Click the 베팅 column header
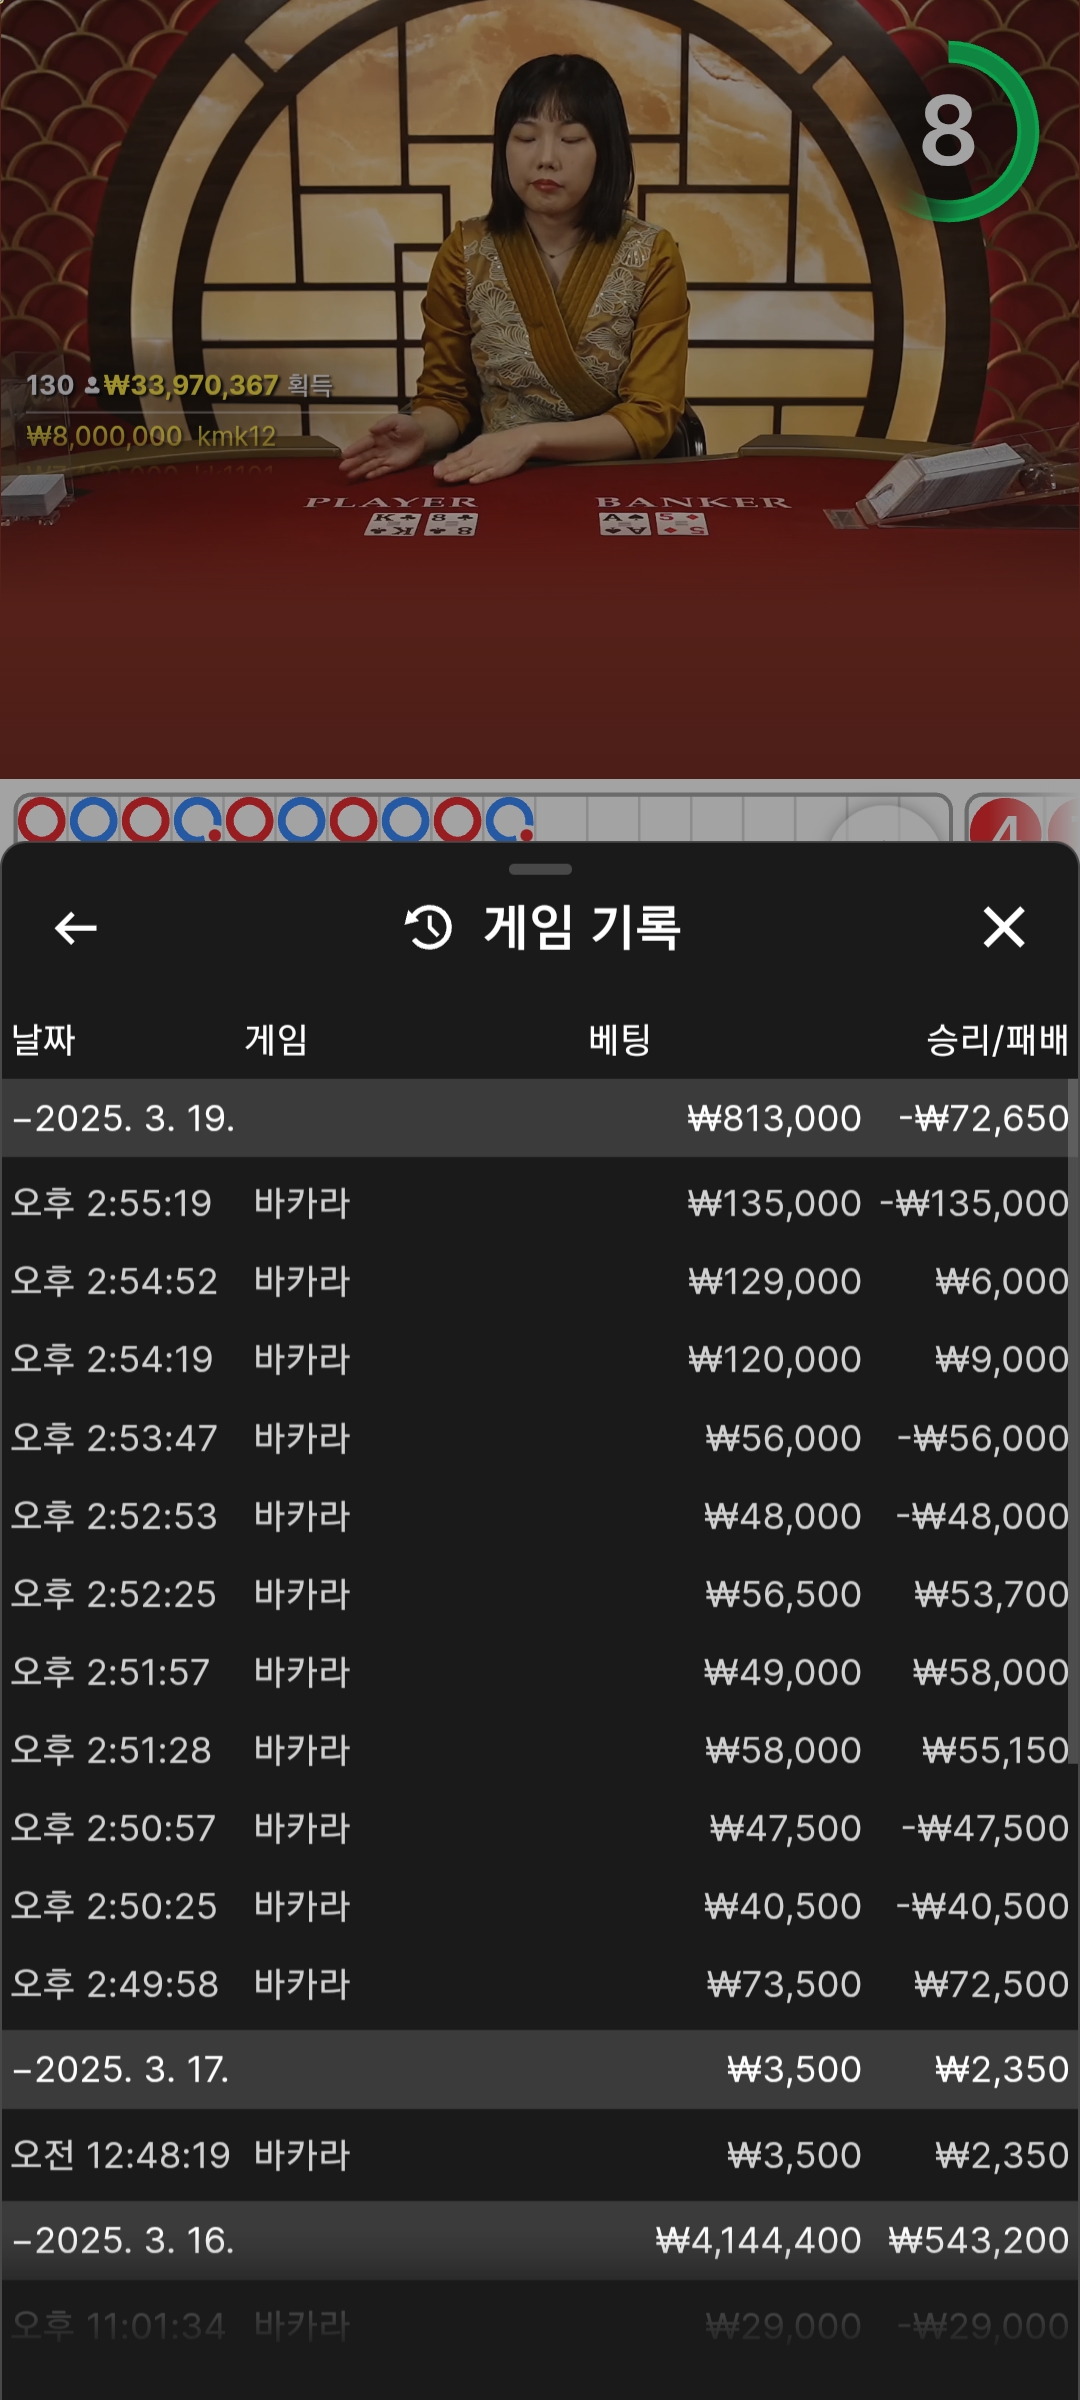The height and width of the screenshot is (2400, 1080). pos(619,1040)
